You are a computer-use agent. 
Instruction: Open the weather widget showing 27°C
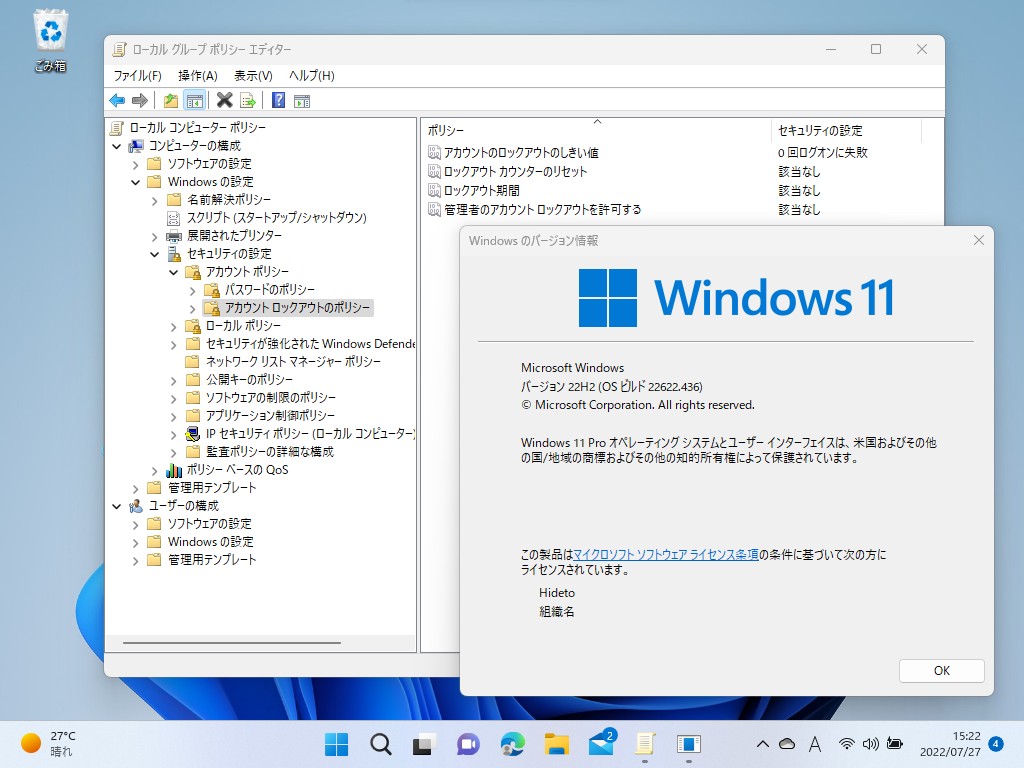pos(48,744)
